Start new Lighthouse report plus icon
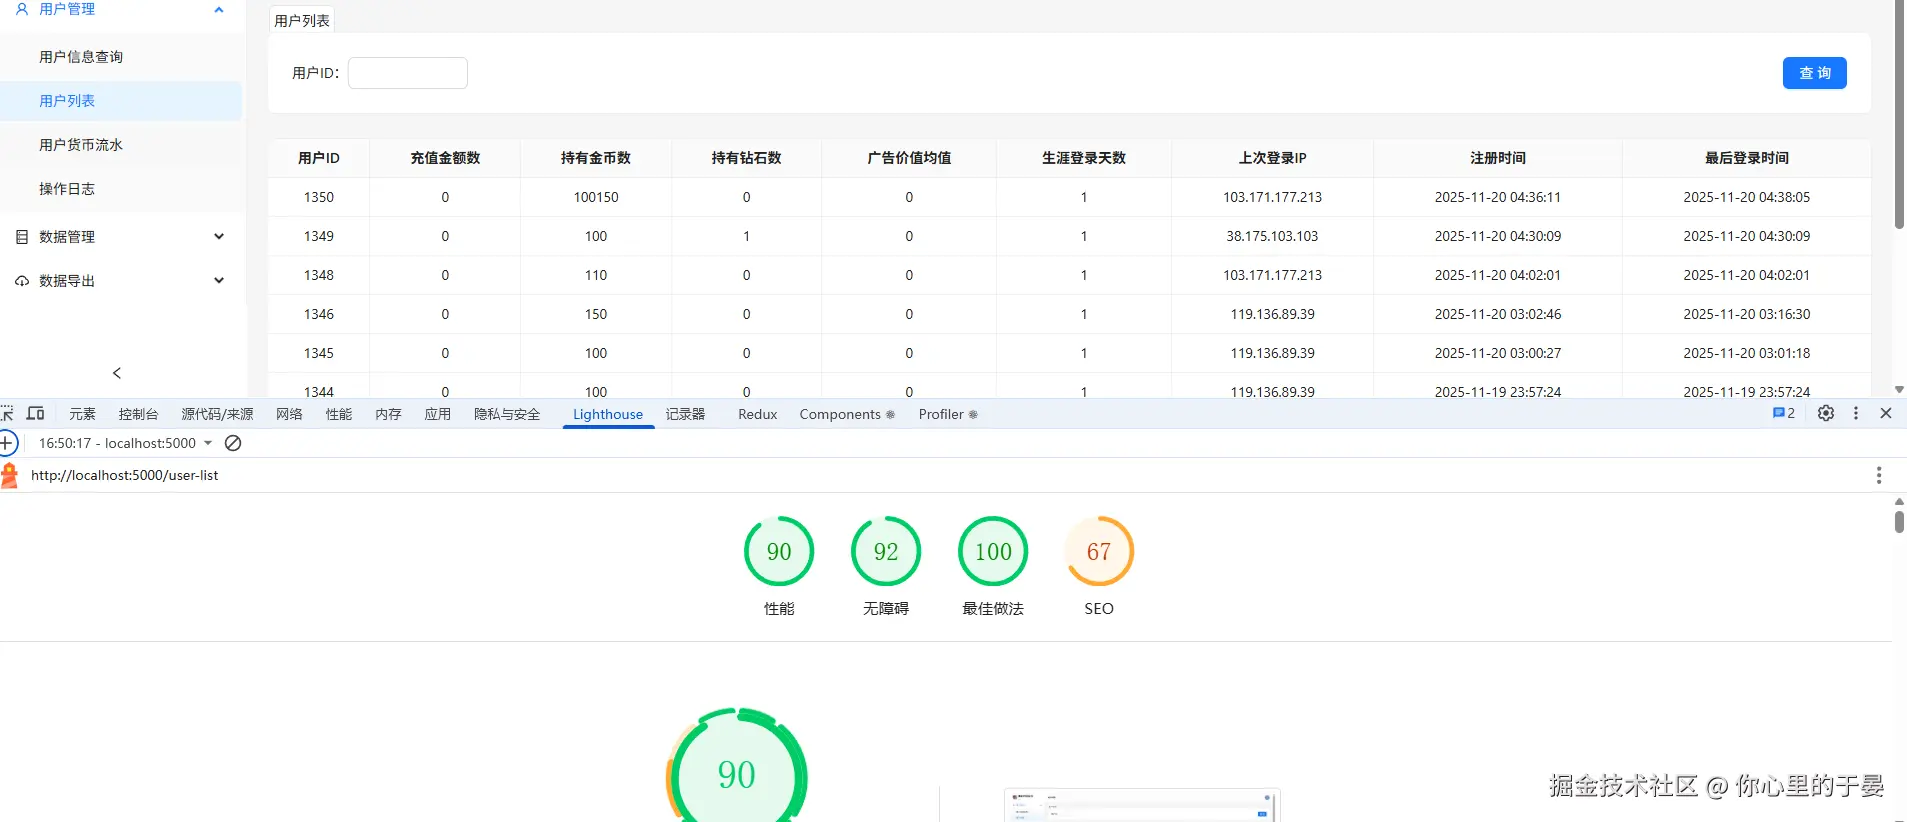Screen dimensions: 1907x822 pos(7,443)
